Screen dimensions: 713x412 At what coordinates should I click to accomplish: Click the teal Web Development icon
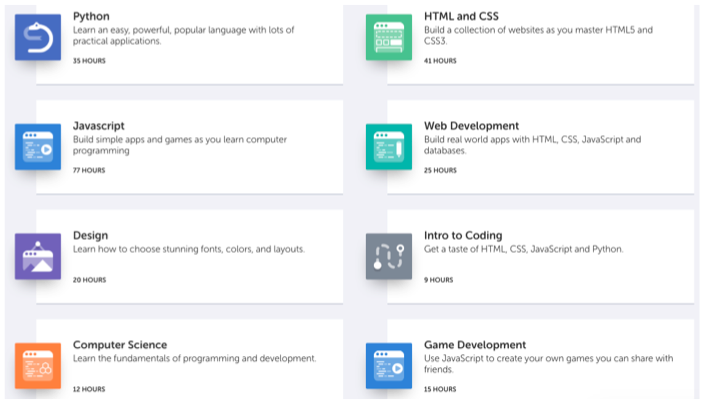pos(389,147)
